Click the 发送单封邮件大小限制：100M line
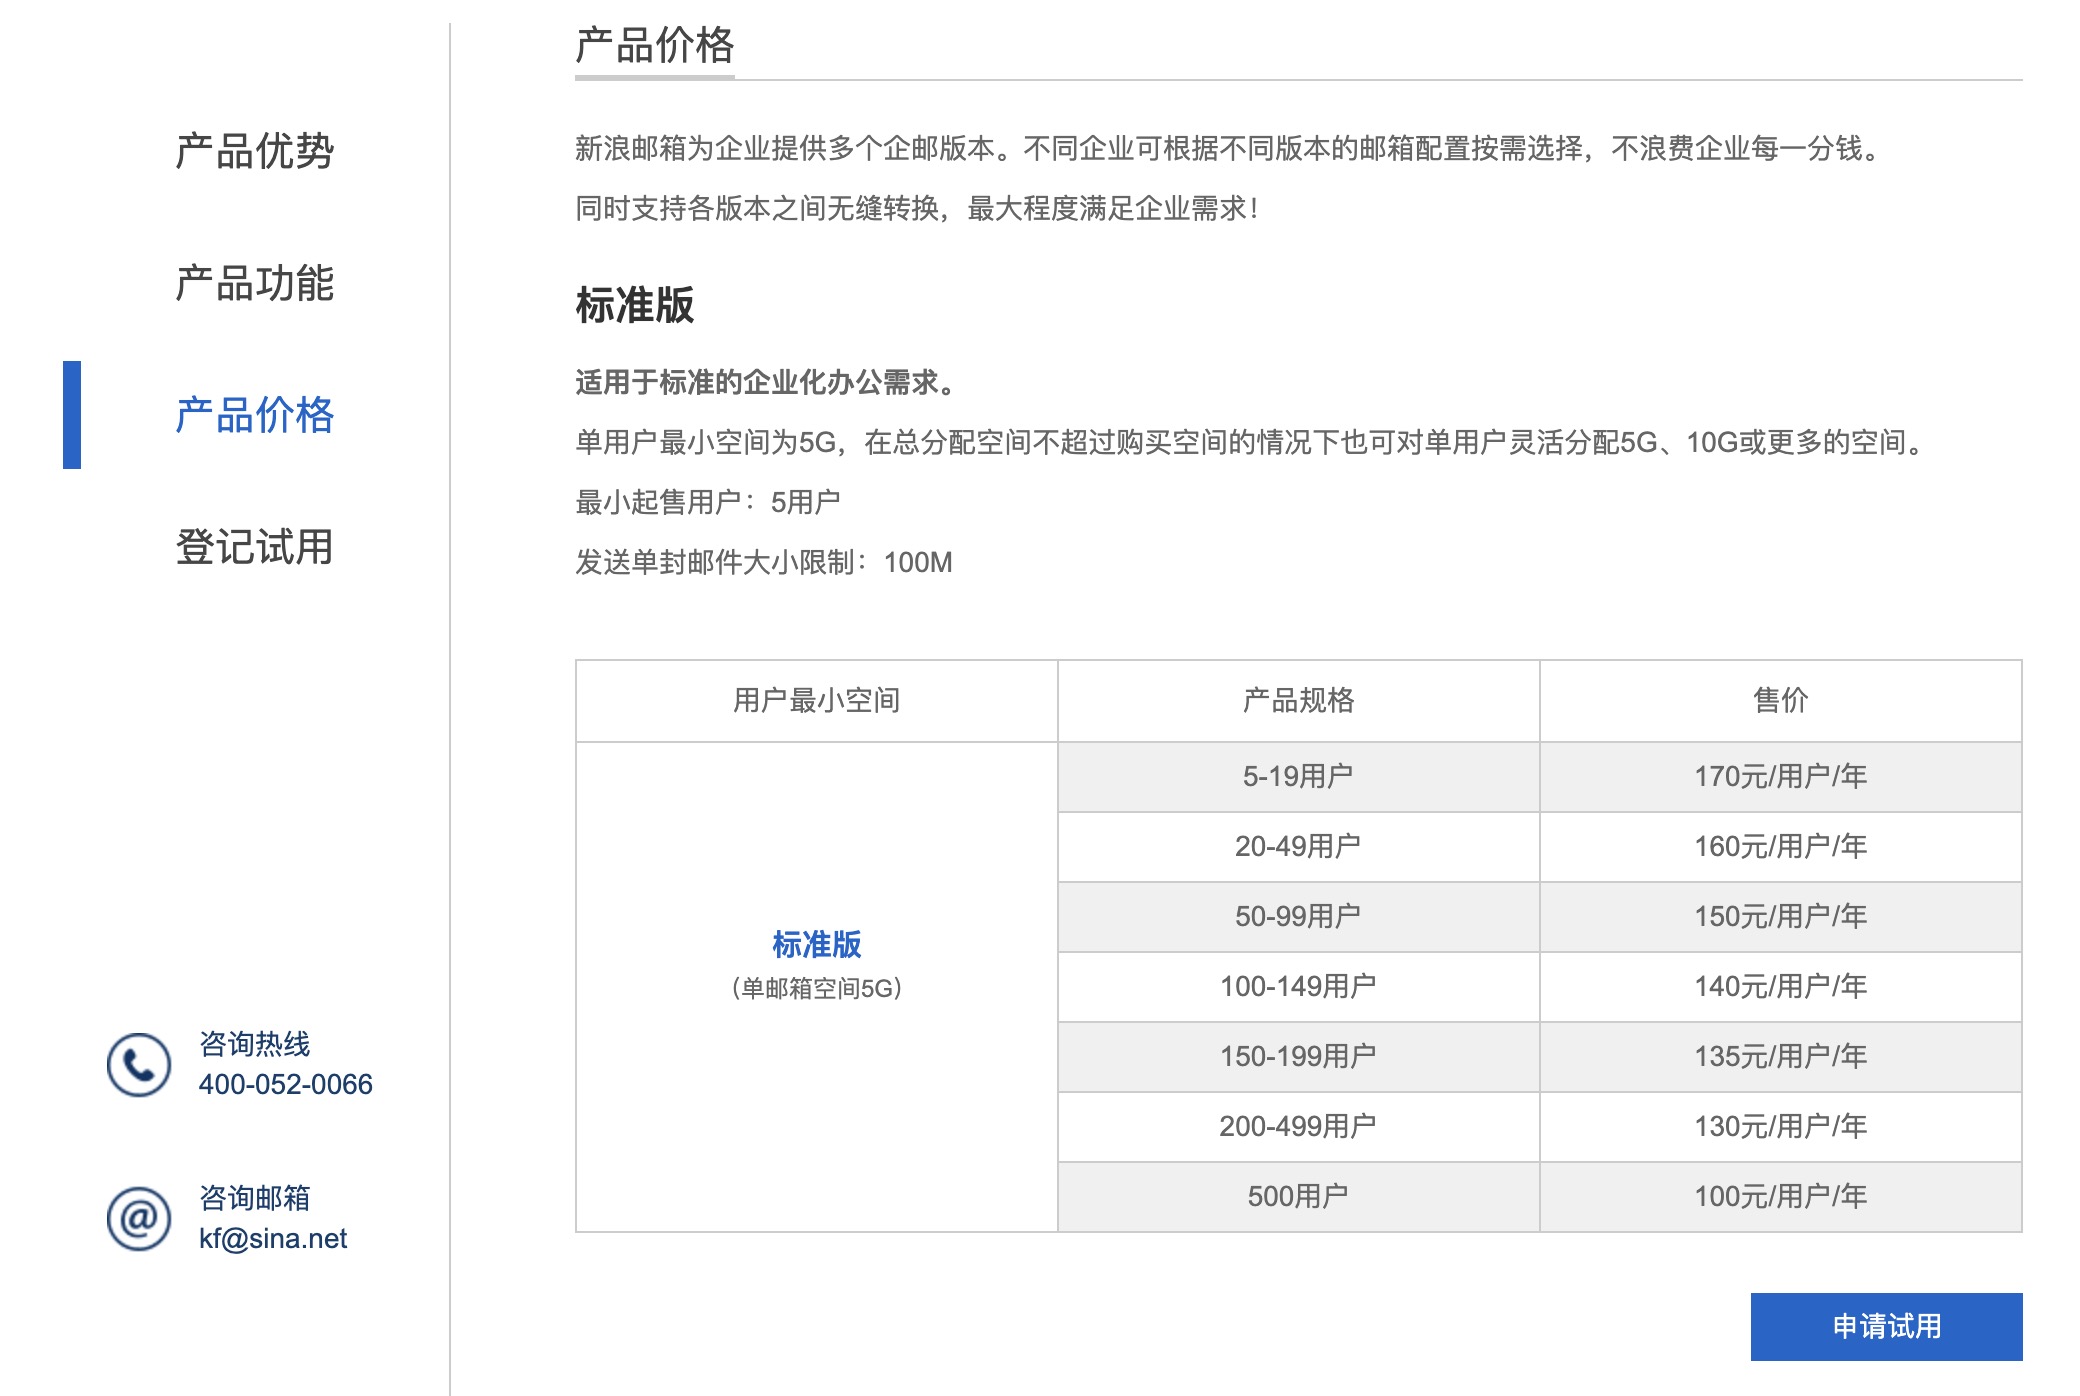Screen dimensions: 2080x1396 pos(764,562)
